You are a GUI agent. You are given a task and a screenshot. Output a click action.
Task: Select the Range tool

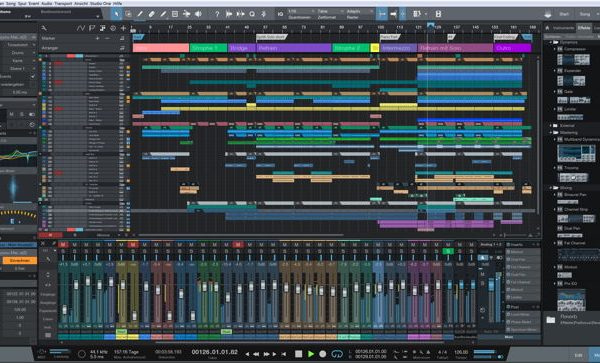(x=129, y=14)
